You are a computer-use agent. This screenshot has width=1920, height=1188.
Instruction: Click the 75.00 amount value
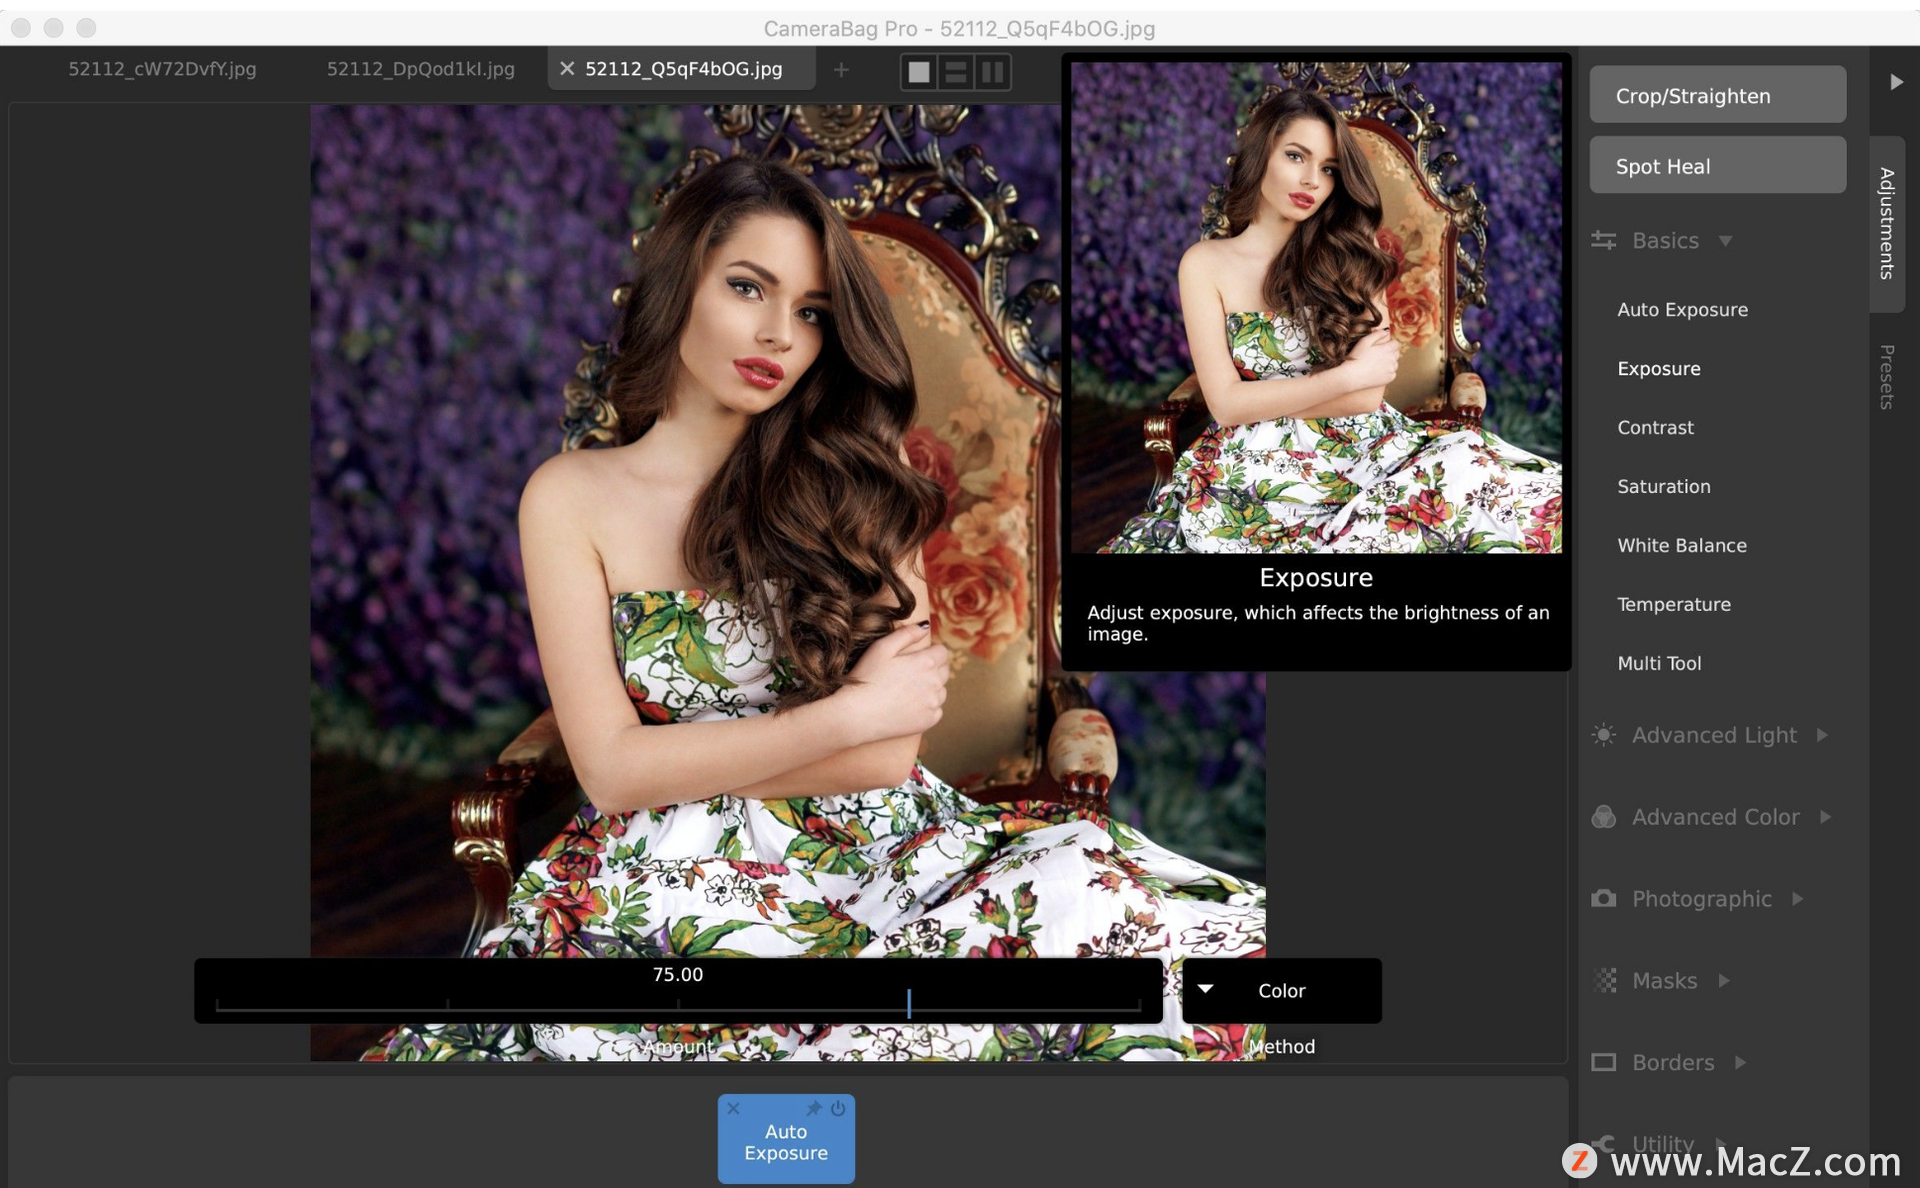[x=677, y=974]
